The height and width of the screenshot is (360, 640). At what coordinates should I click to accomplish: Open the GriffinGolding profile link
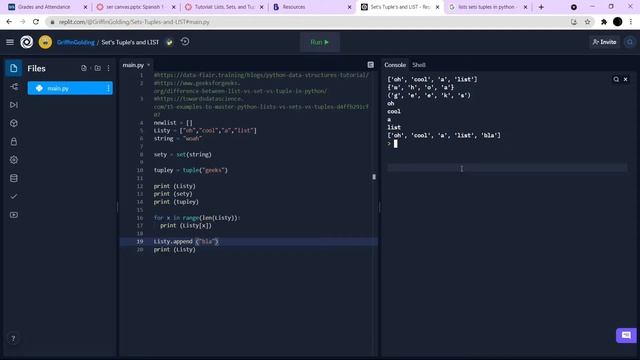pos(76,42)
